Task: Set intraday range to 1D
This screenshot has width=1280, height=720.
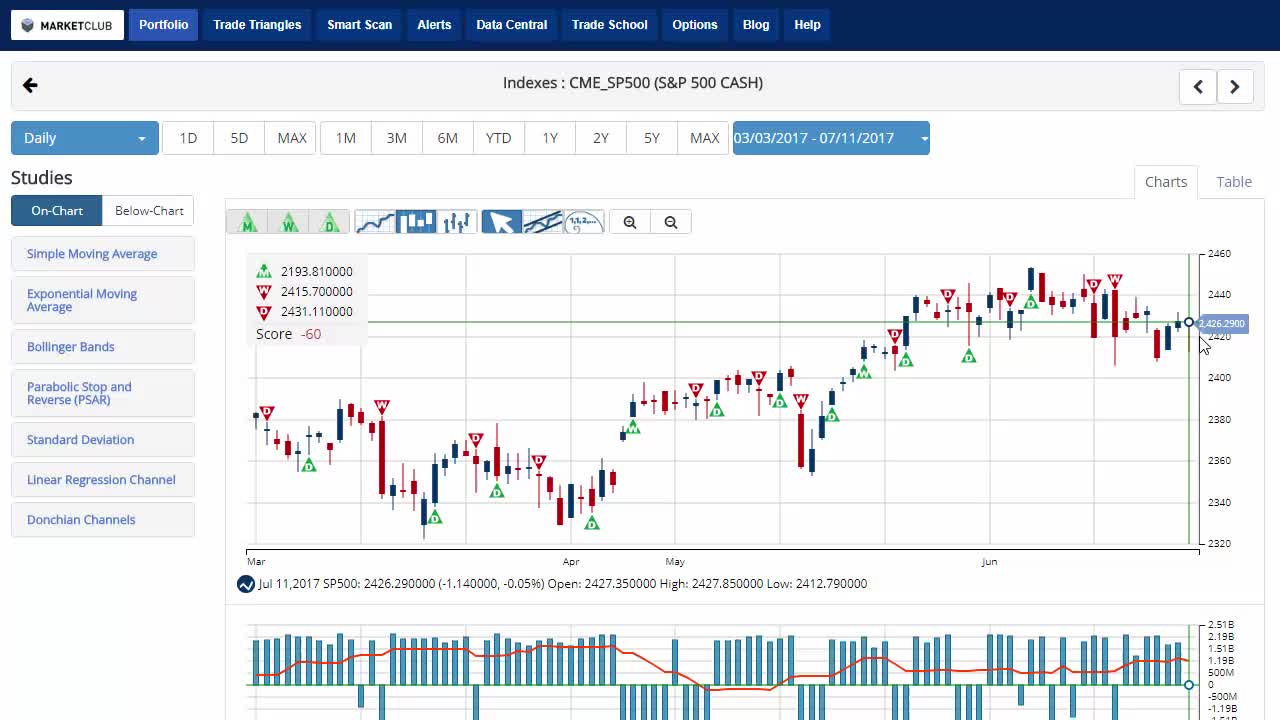Action: [x=188, y=138]
